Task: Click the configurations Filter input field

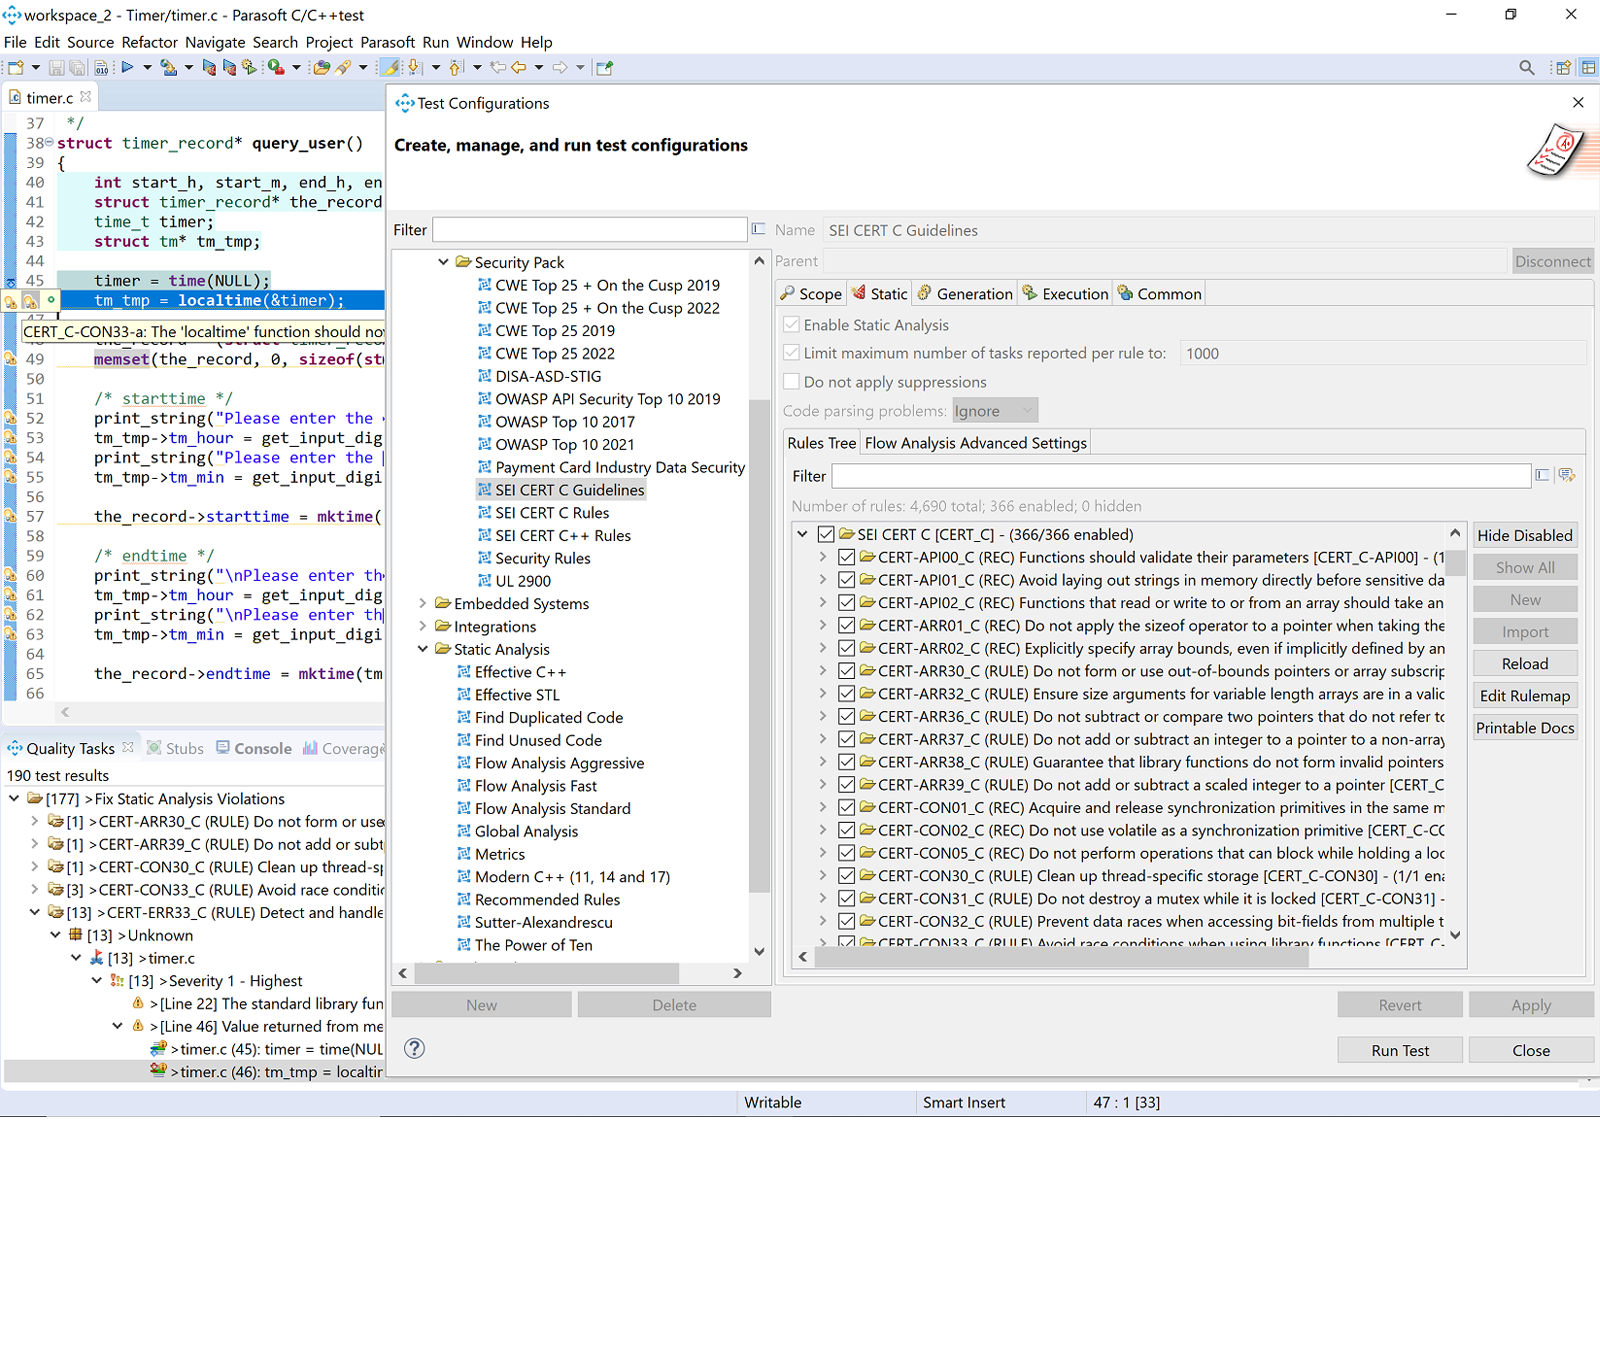Action: 590,229
